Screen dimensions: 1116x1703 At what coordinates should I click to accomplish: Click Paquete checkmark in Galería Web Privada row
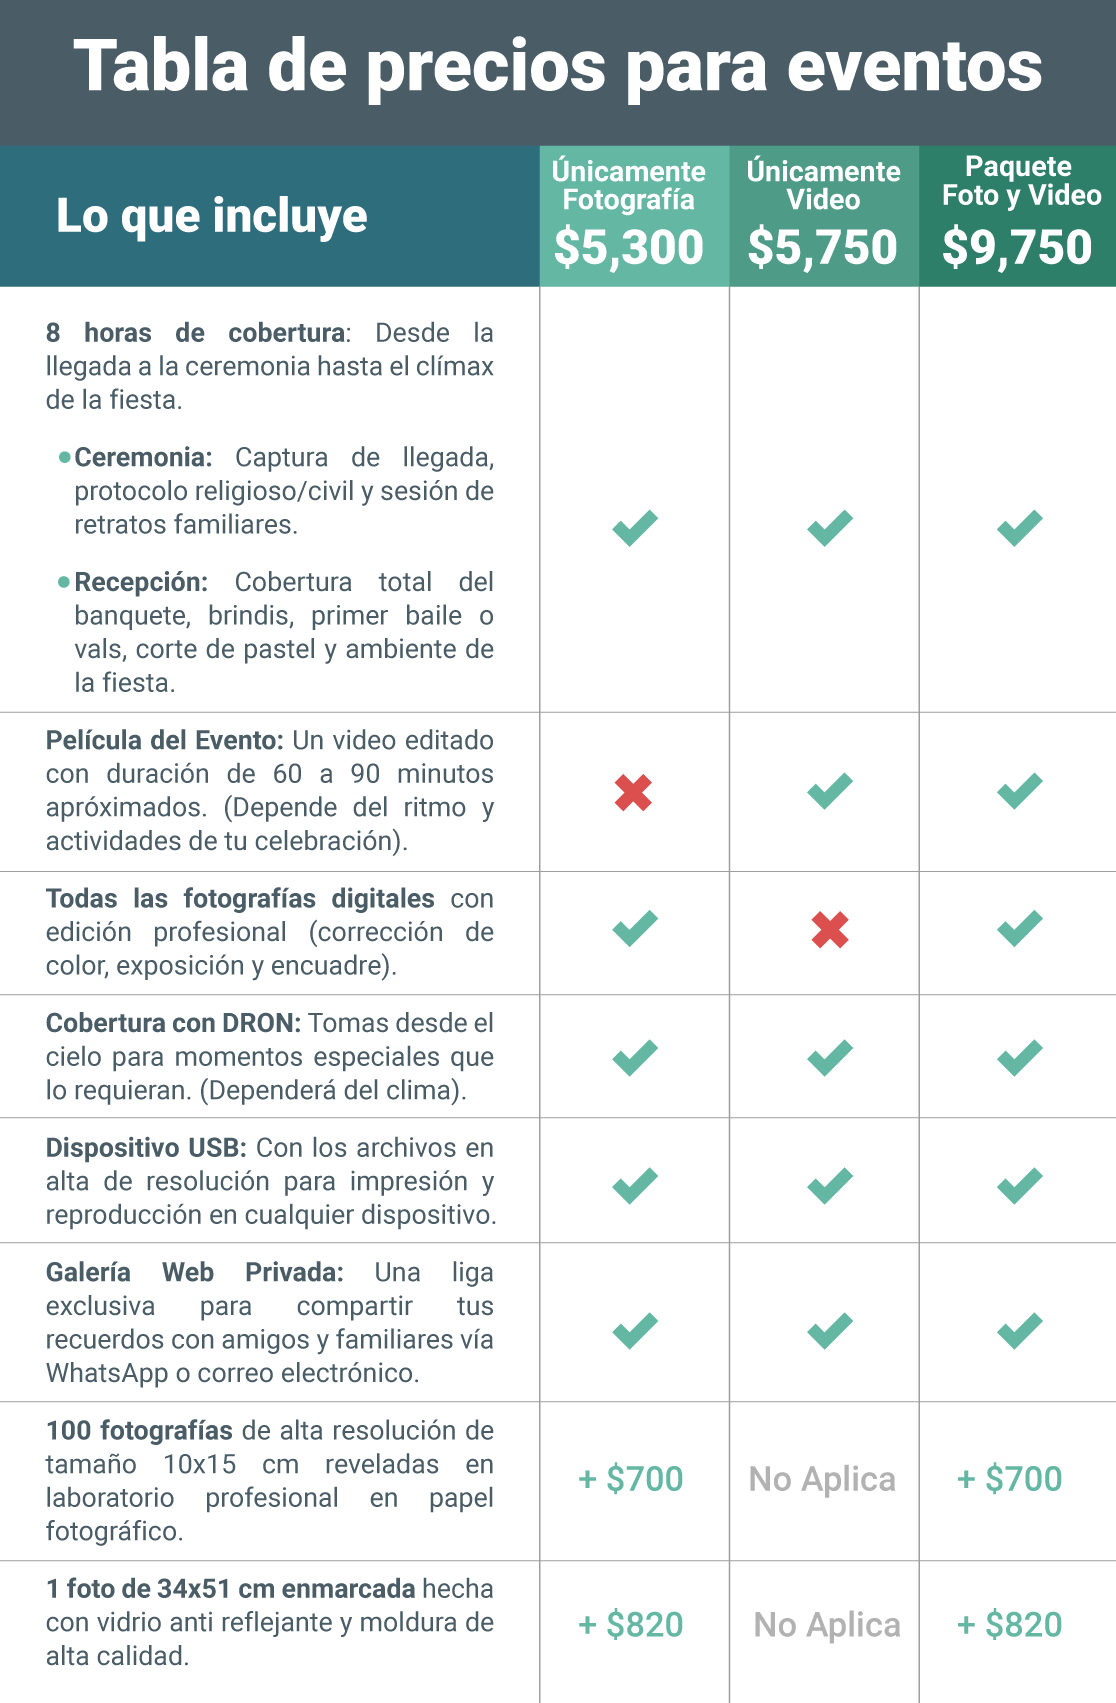[x=1019, y=1330]
